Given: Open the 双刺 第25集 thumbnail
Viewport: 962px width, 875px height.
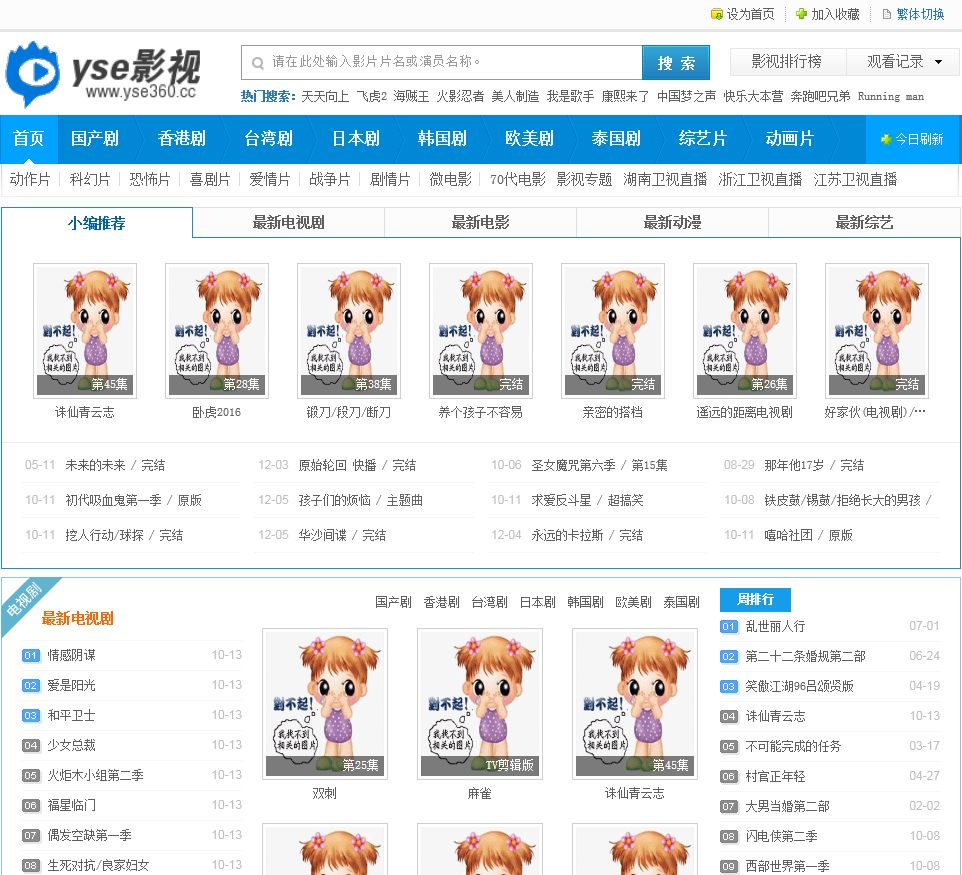Looking at the screenshot, I should pyautogui.click(x=325, y=704).
